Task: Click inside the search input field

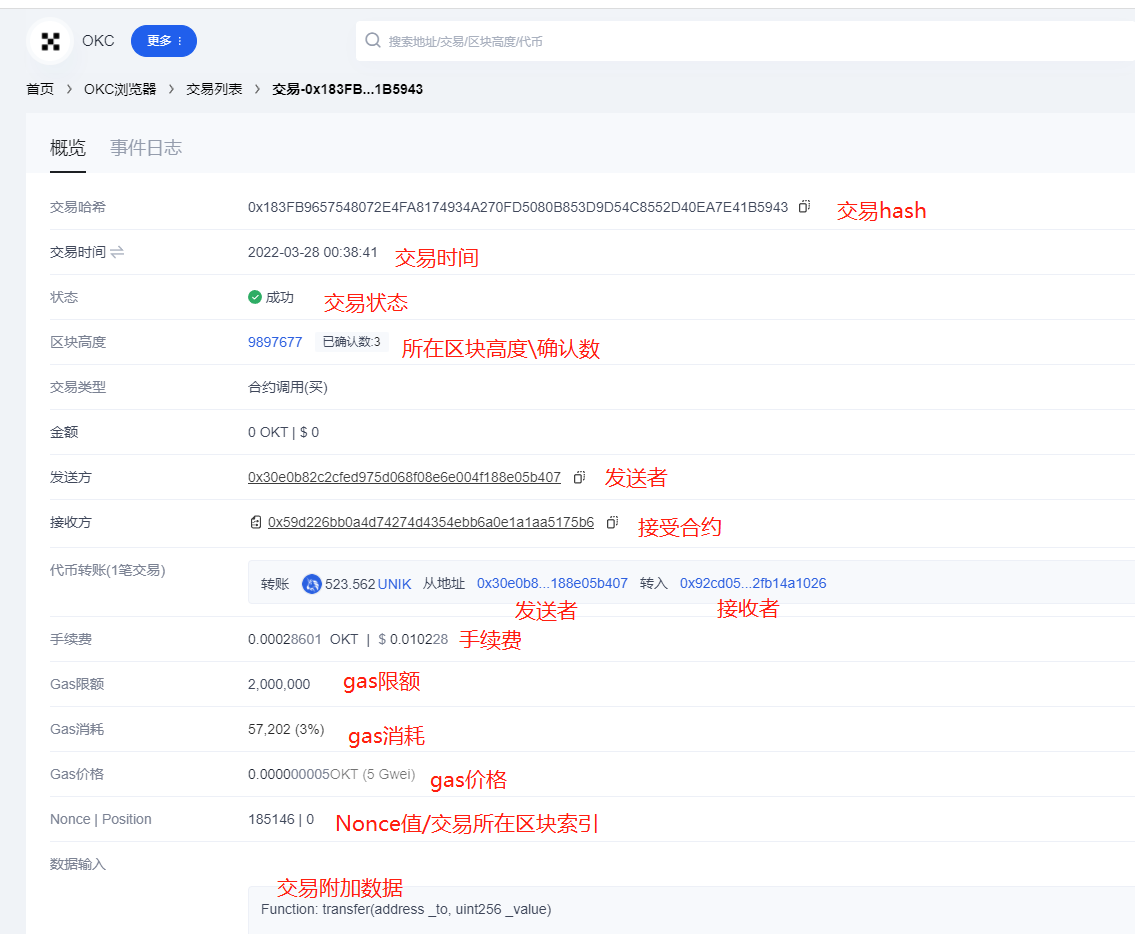Action: (600, 40)
